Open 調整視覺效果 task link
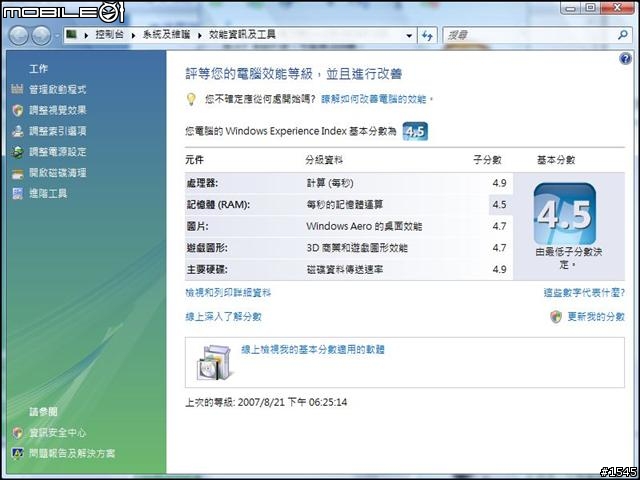640x480 pixels. point(58,110)
